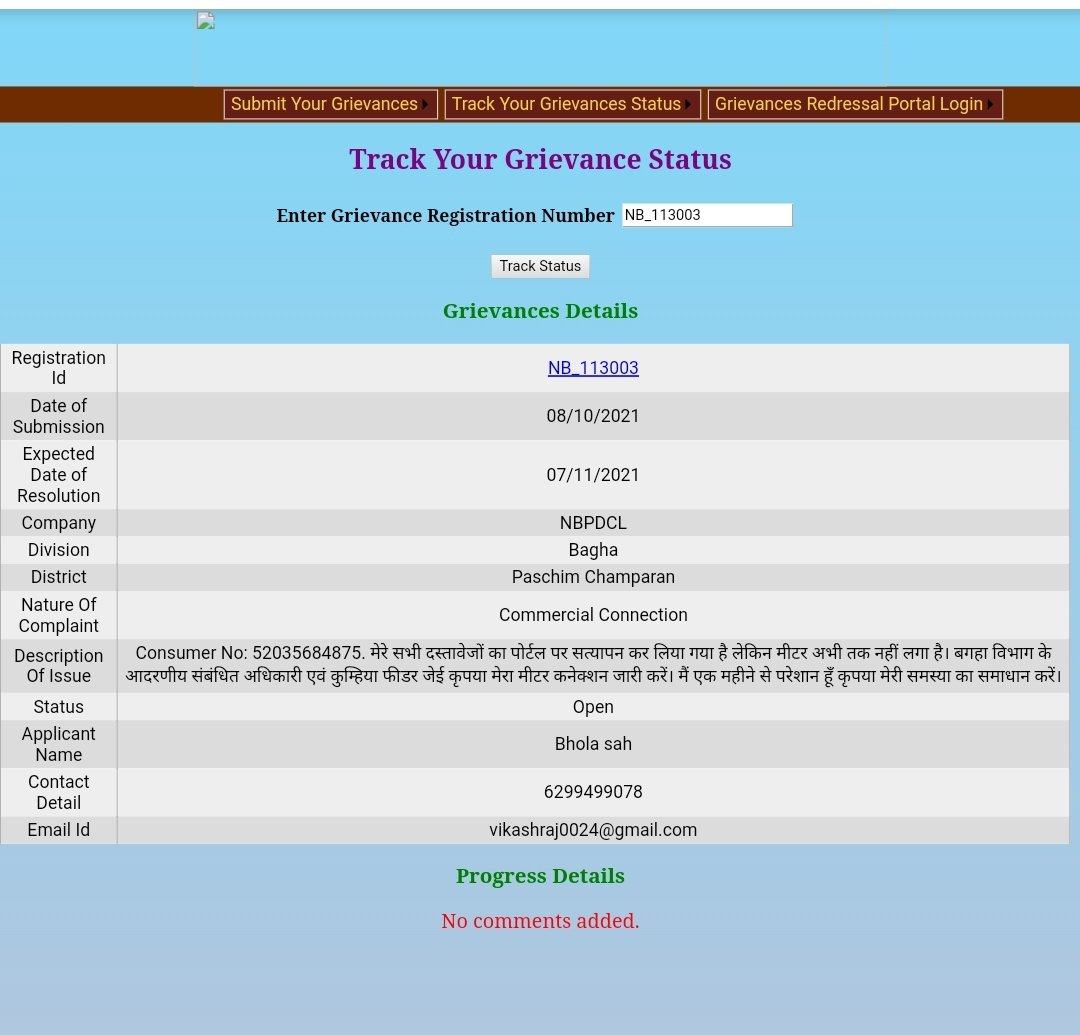Click applicant name Bhola sah
Screen dimensions: 1080x1035
[593, 744]
